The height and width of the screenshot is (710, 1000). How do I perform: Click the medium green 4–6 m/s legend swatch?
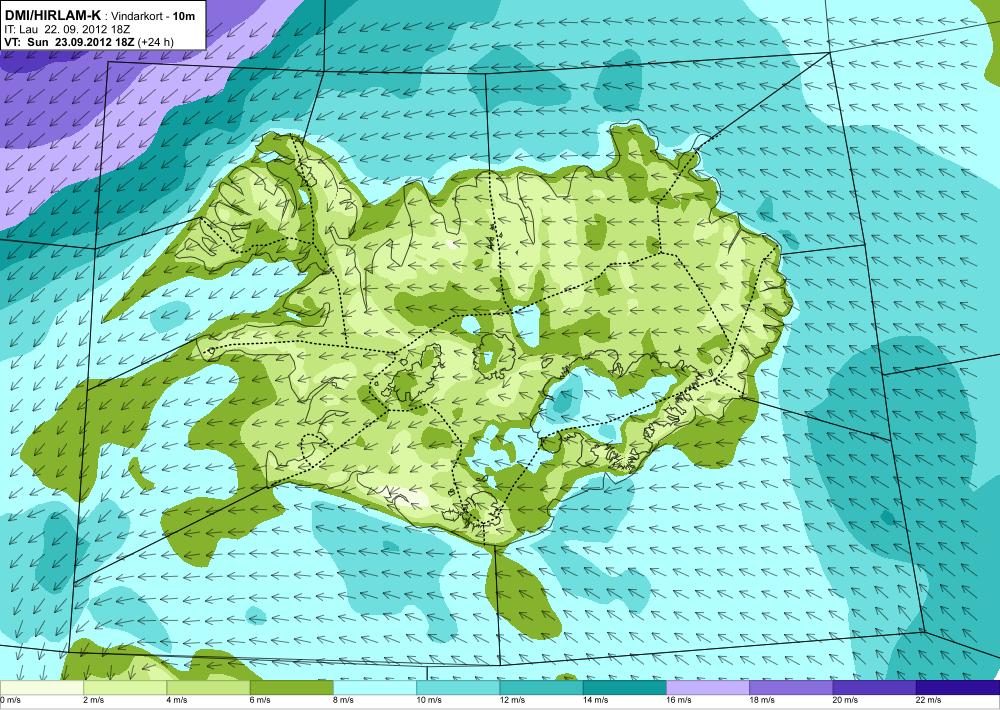click(208, 688)
